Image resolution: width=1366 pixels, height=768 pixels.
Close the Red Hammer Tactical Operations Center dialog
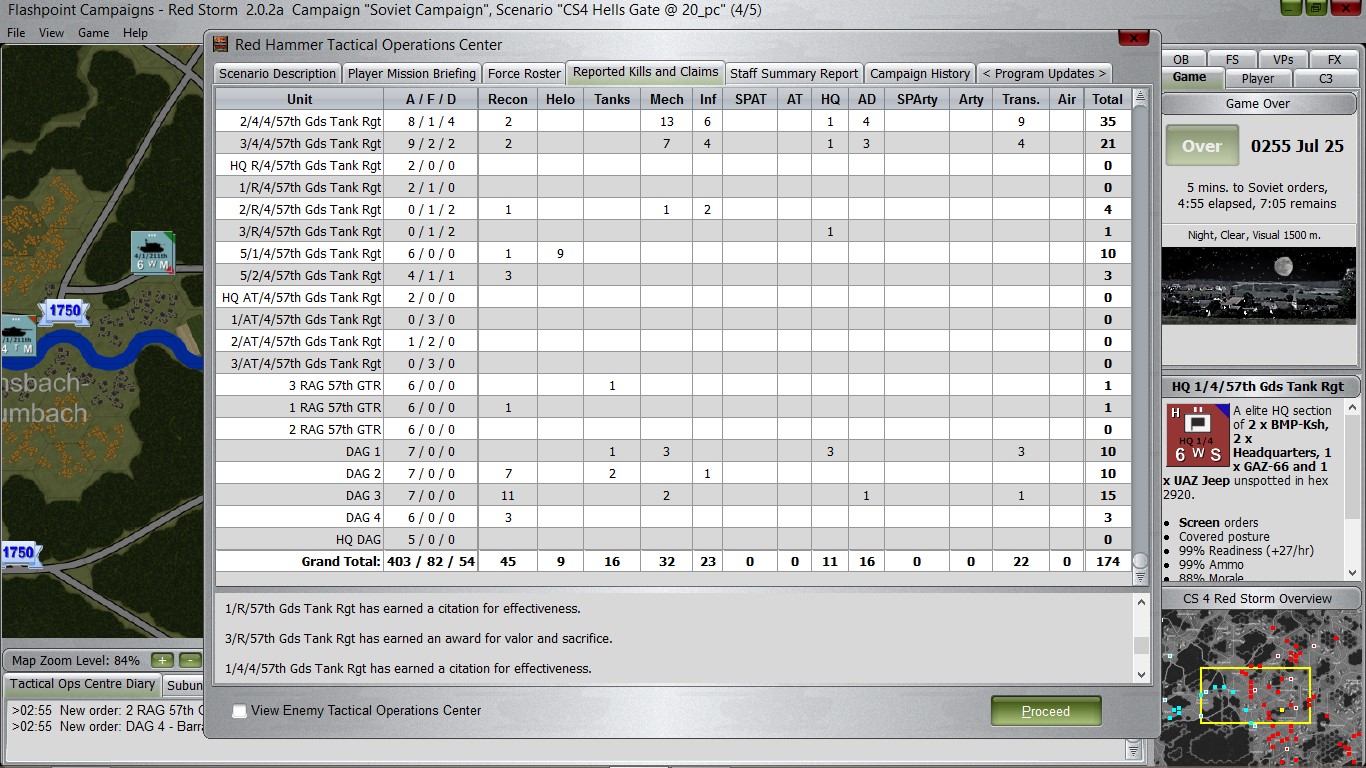tap(1133, 38)
